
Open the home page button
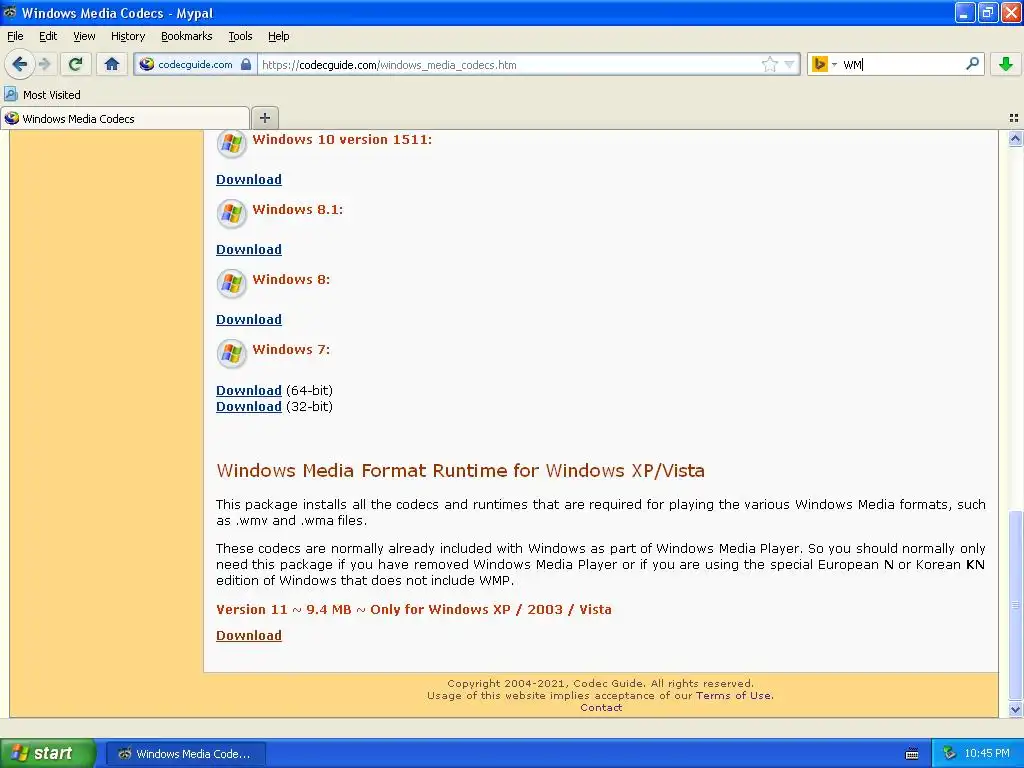[x=112, y=64]
